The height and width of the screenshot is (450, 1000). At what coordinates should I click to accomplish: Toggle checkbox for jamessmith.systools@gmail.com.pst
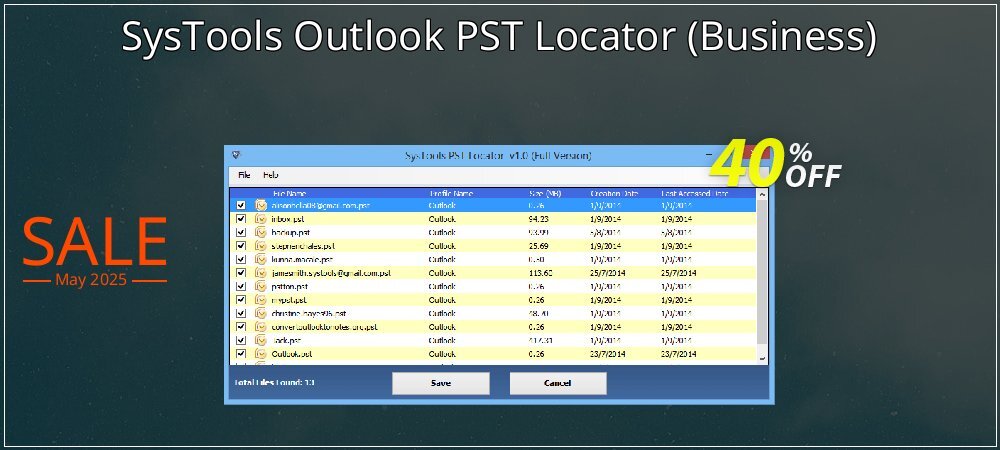click(x=240, y=273)
